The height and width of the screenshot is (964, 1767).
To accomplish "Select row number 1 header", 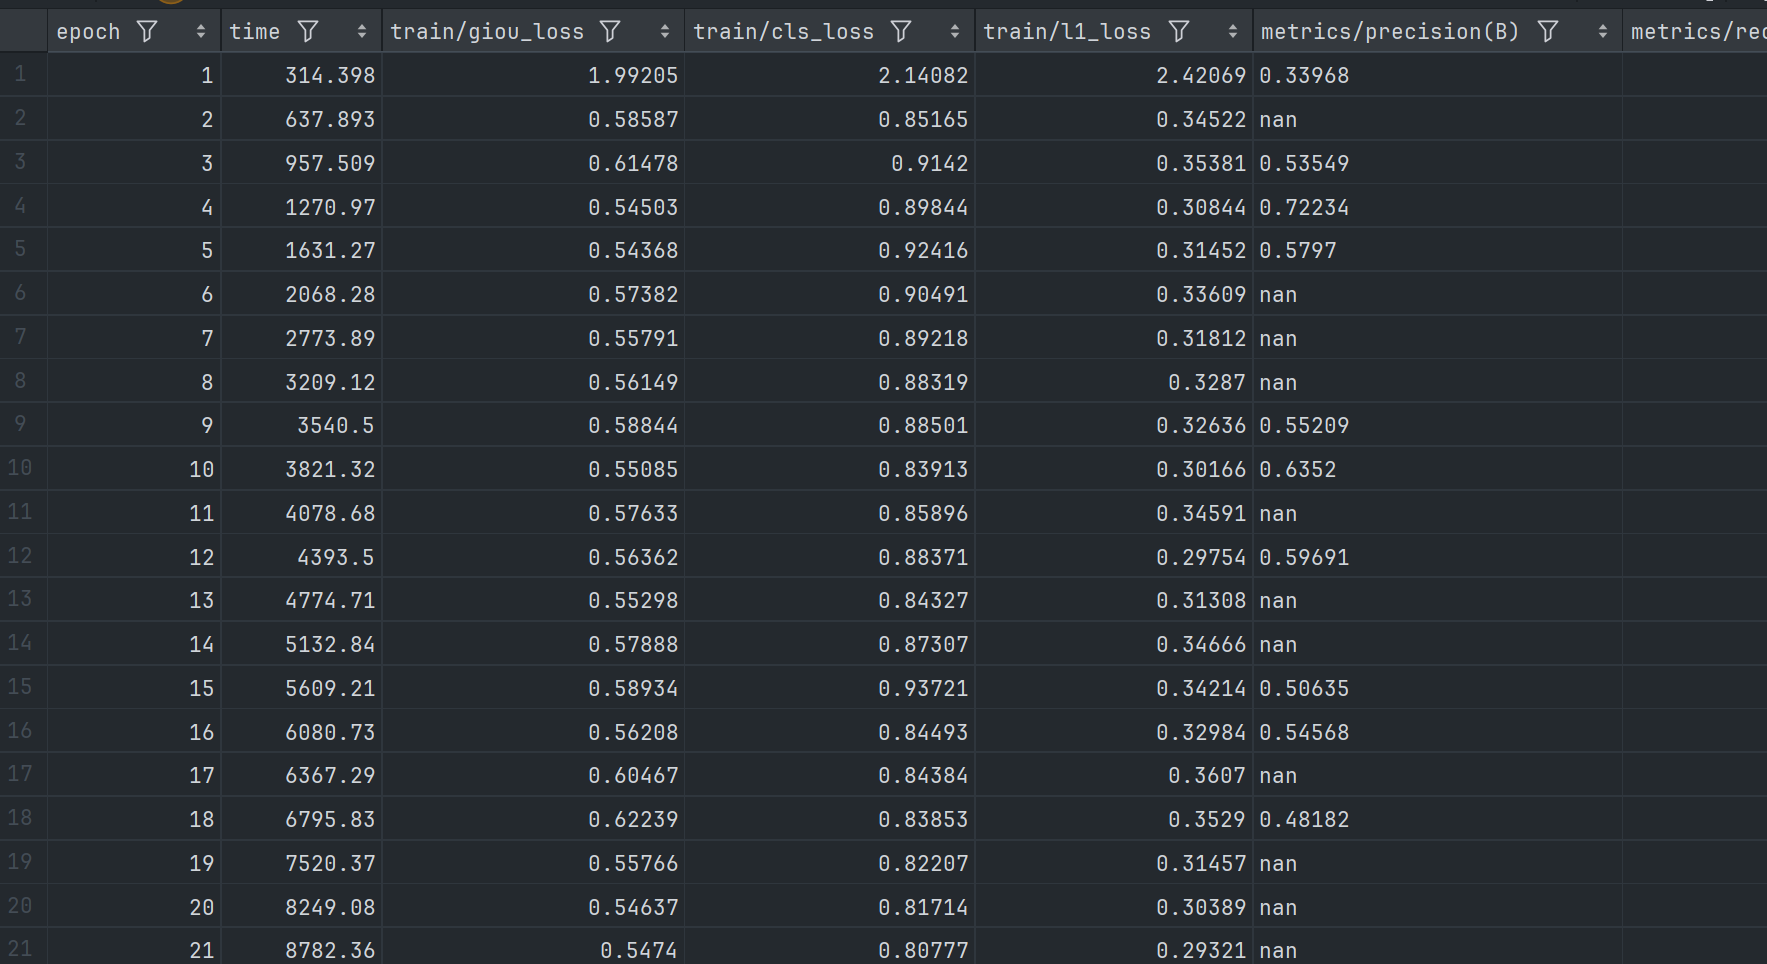I will pyautogui.click(x=22, y=75).
